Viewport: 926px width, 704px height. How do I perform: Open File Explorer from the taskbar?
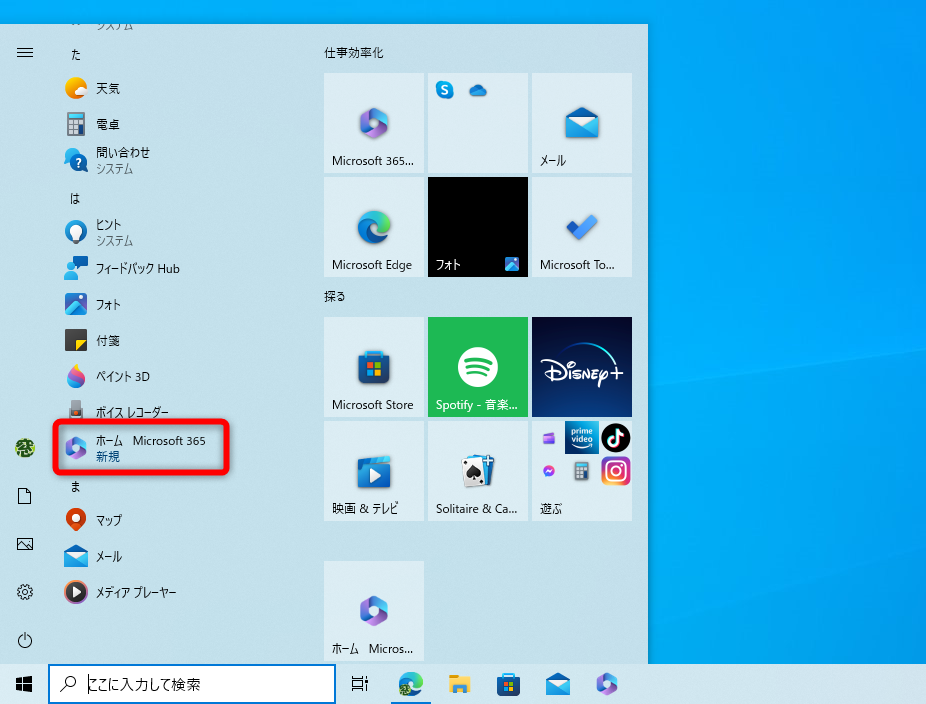coord(459,684)
